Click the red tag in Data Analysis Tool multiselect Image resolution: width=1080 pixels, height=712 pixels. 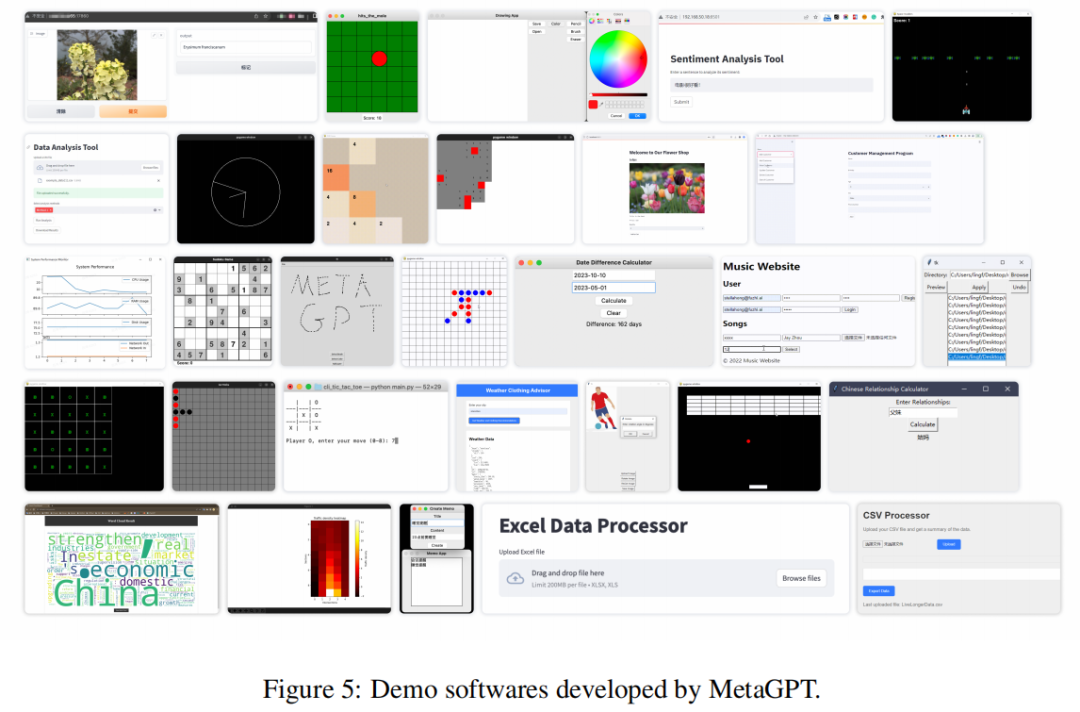[x=43, y=210]
